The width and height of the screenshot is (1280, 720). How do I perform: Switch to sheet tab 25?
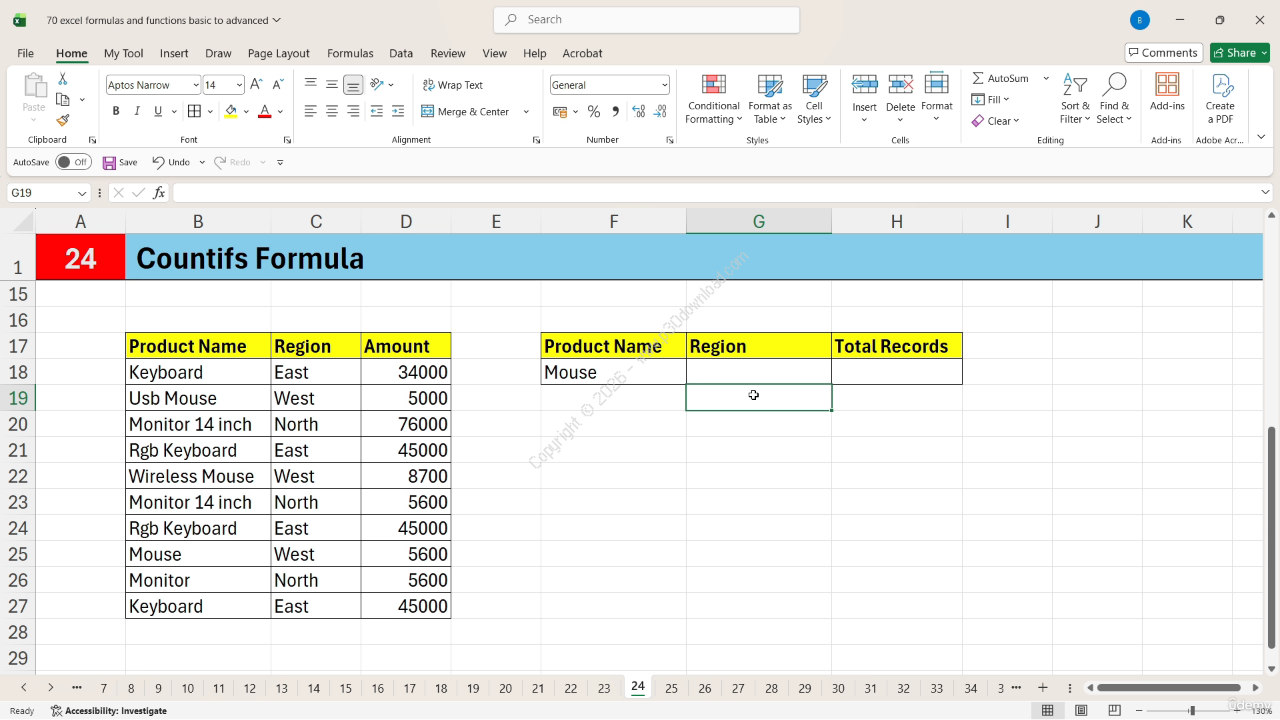tap(671, 688)
